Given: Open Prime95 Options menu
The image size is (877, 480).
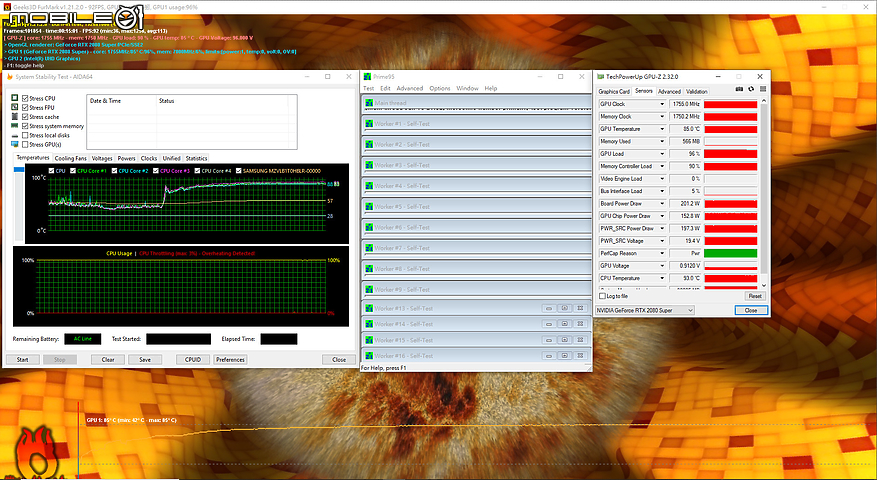Looking at the screenshot, I should tap(440, 88).
